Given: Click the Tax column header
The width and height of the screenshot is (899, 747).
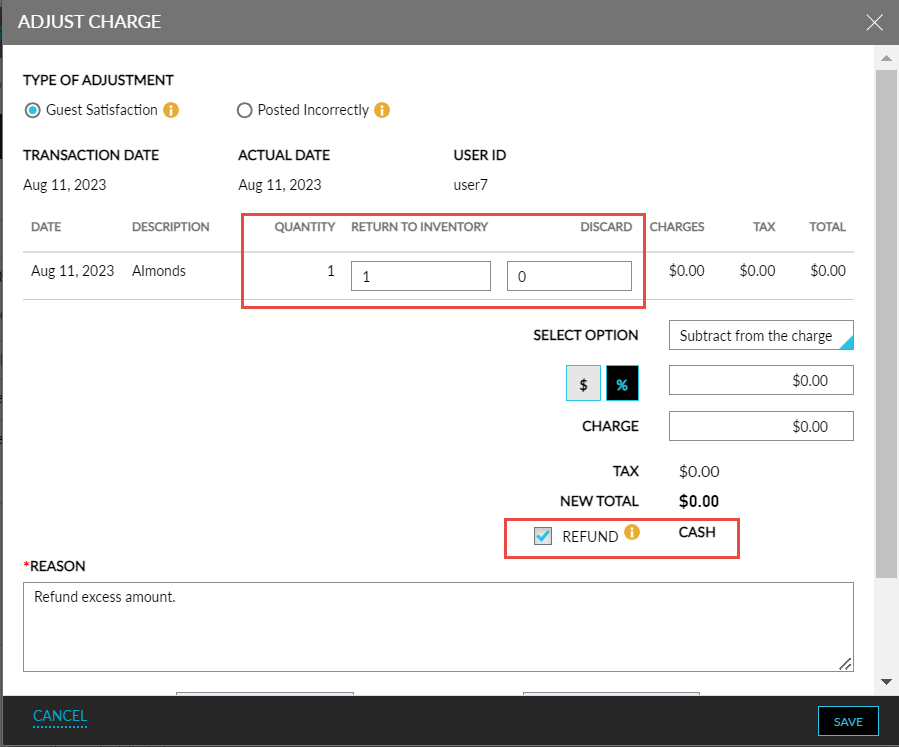Looking at the screenshot, I should tap(764, 226).
